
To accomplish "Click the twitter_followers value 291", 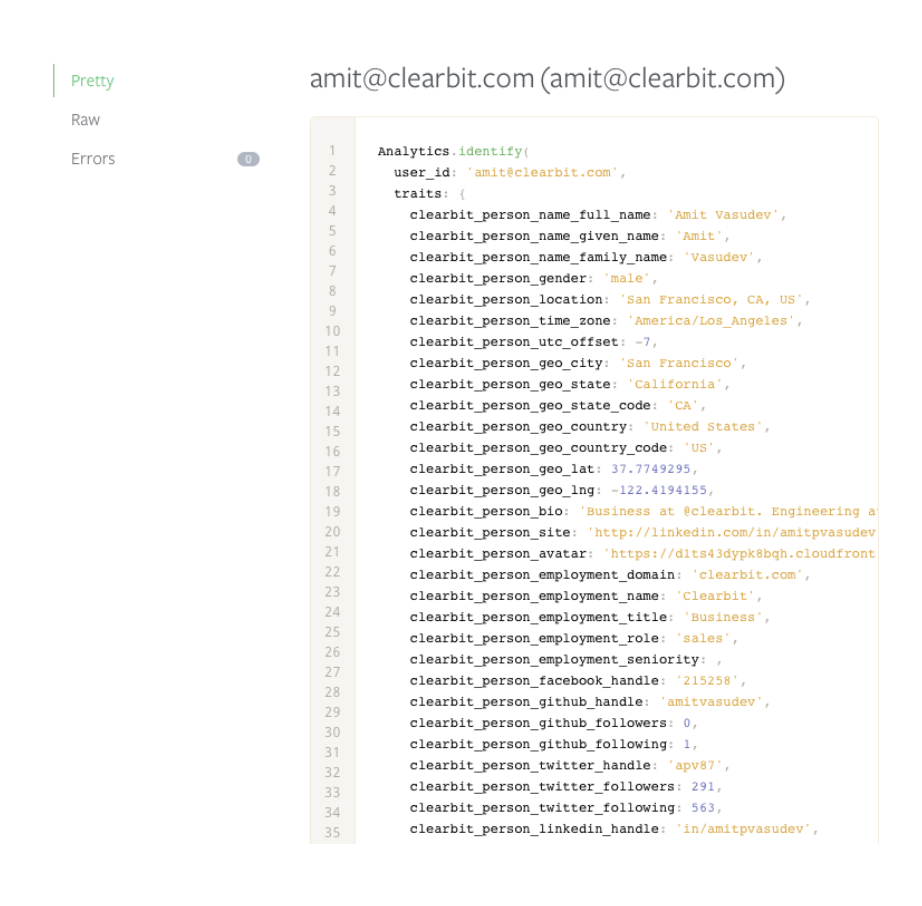I will 702,786.
